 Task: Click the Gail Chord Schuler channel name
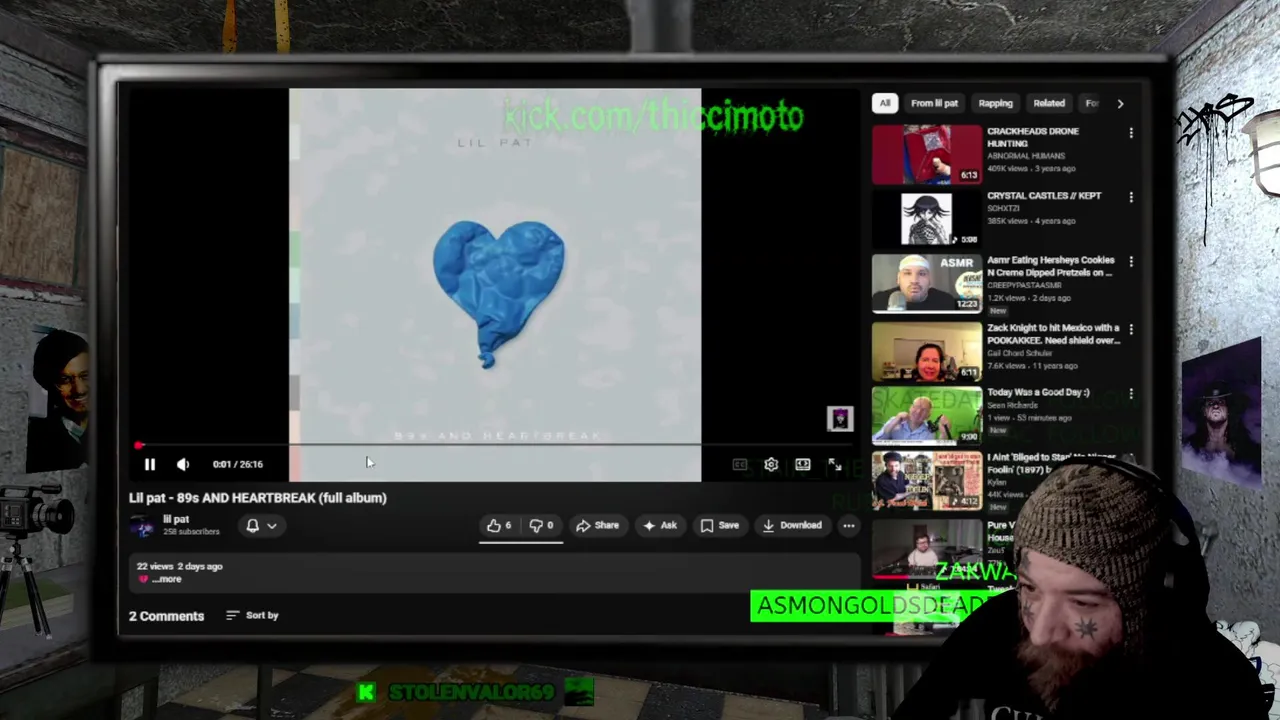(1020, 353)
